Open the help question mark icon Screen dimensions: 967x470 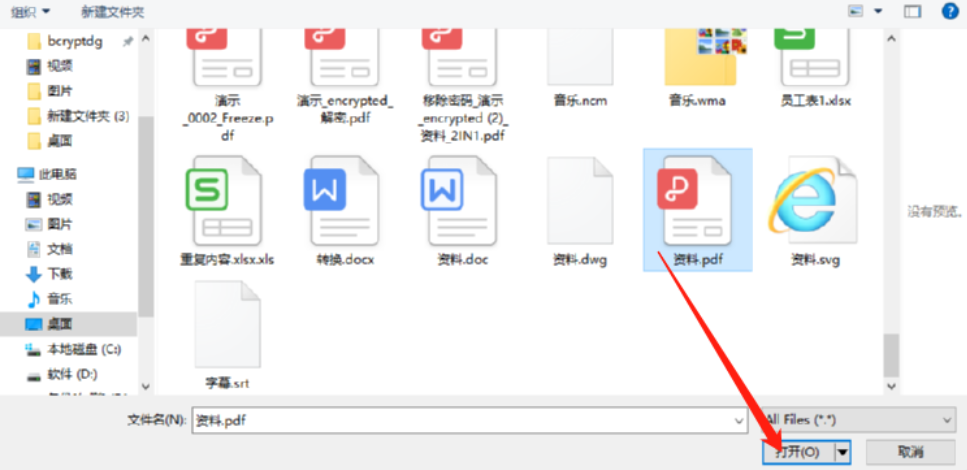point(950,11)
